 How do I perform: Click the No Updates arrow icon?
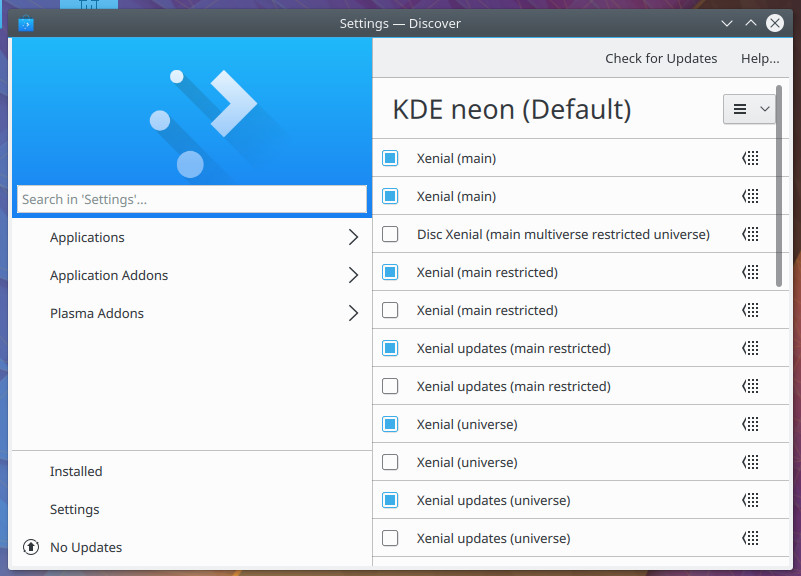coord(31,547)
